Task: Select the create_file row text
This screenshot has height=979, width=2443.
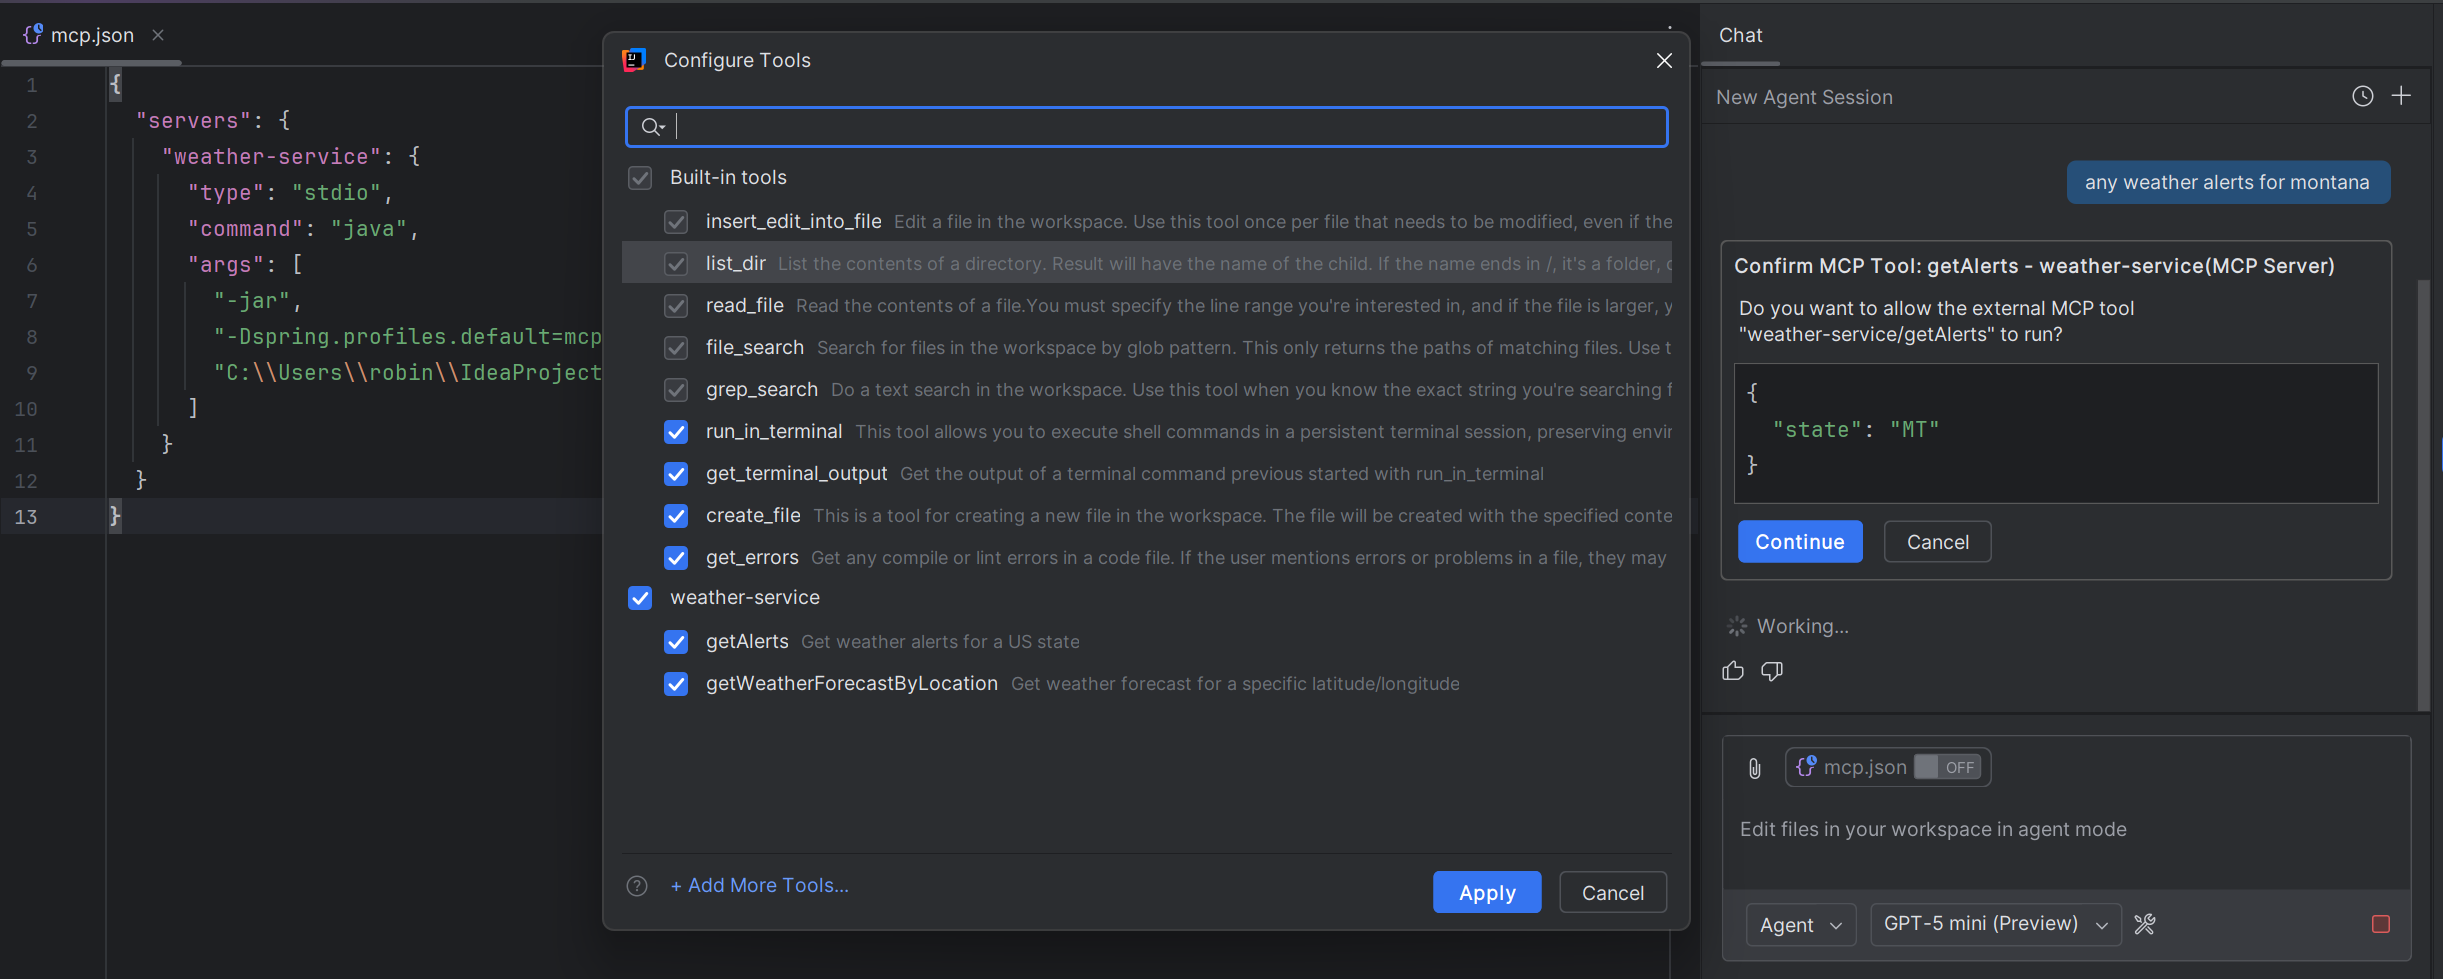Action: (753, 516)
